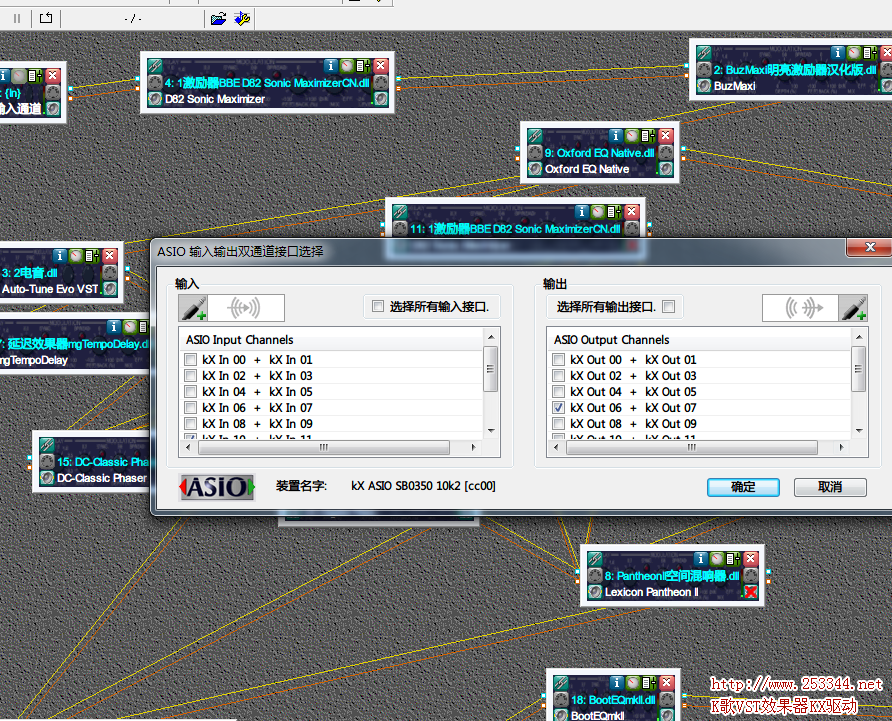This screenshot has width=892, height=721.
Task: Click the chain-link icon on Lexicon Pantheon II
Action: 595,559
